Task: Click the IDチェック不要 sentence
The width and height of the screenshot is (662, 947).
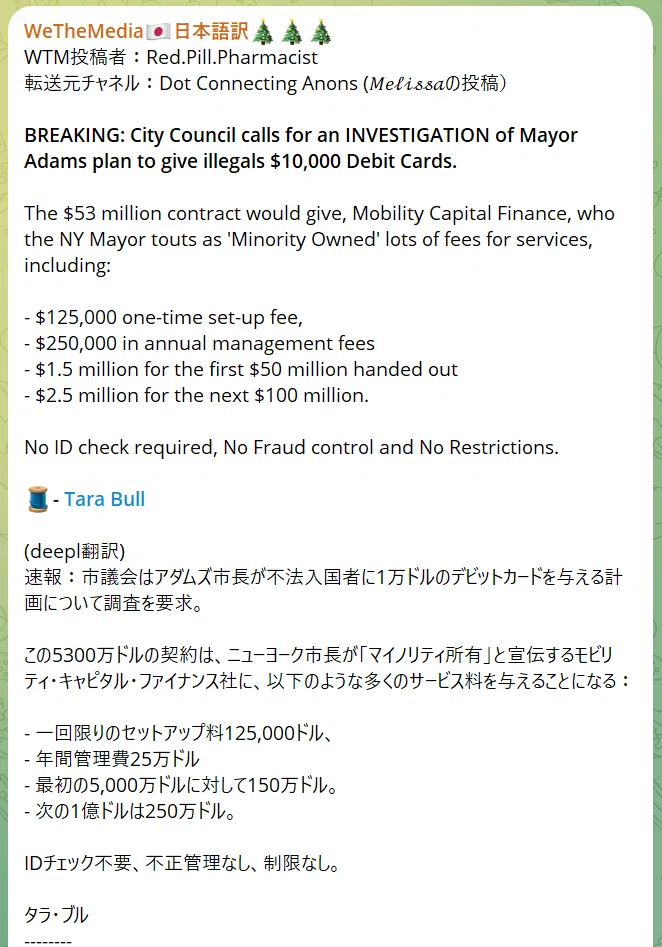Action: (182, 863)
